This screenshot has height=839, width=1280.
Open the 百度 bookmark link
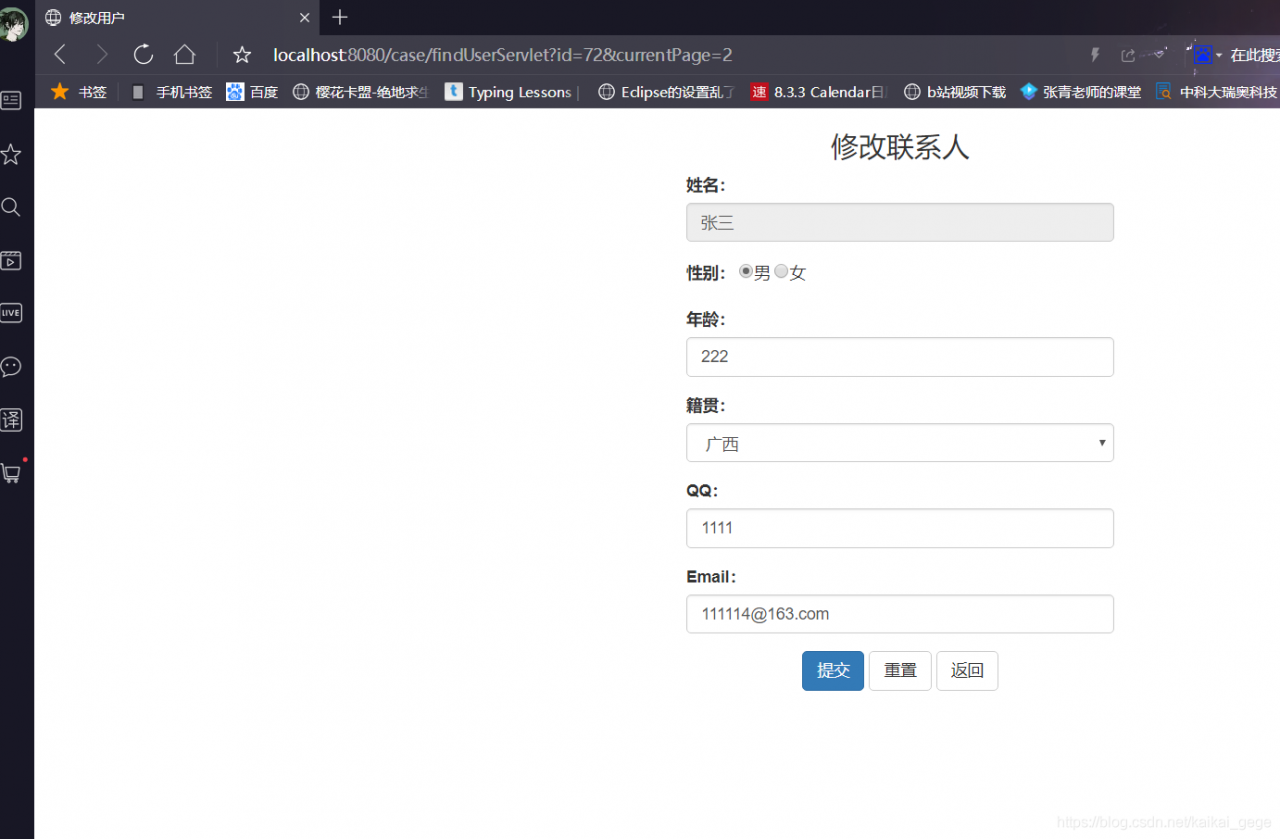coord(252,91)
